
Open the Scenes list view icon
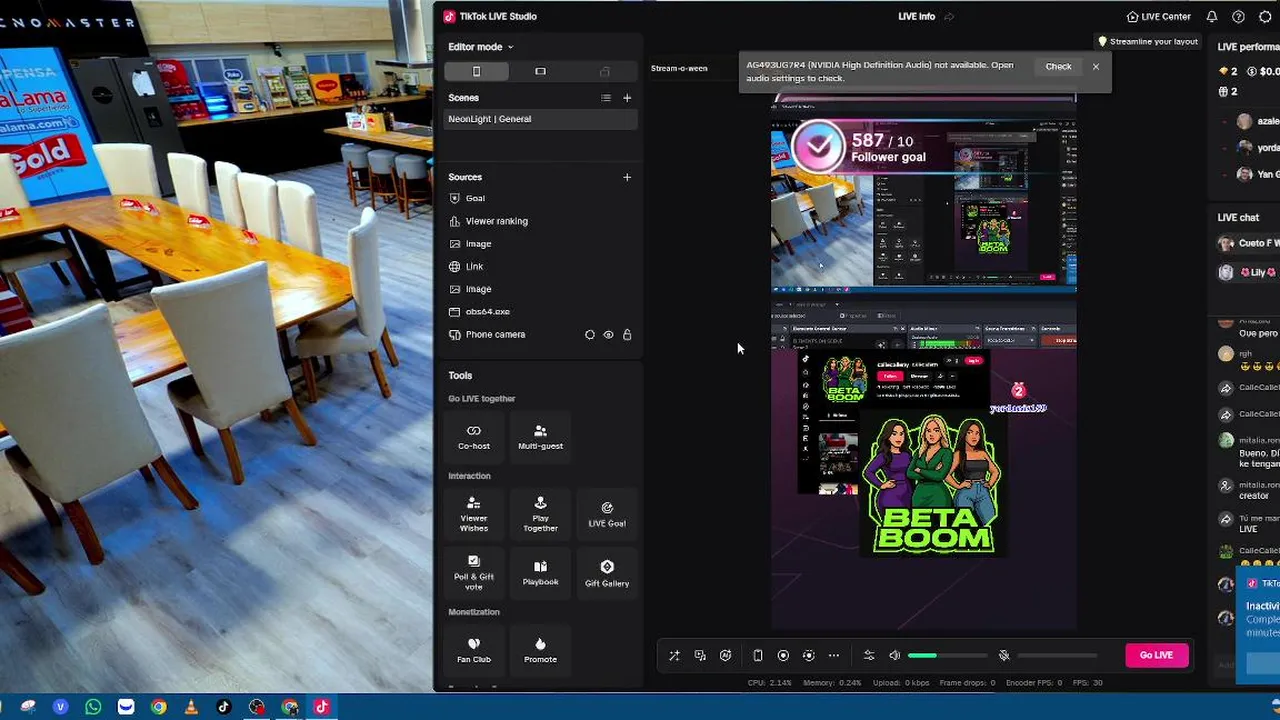(x=605, y=98)
